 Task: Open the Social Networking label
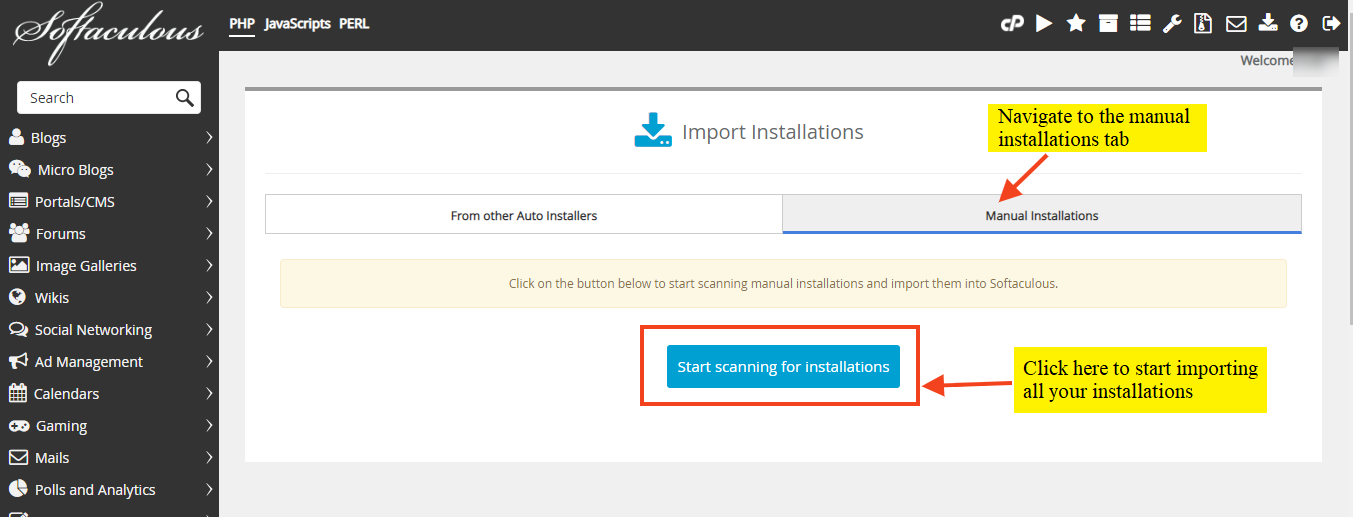pyautogui.click(x=93, y=330)
